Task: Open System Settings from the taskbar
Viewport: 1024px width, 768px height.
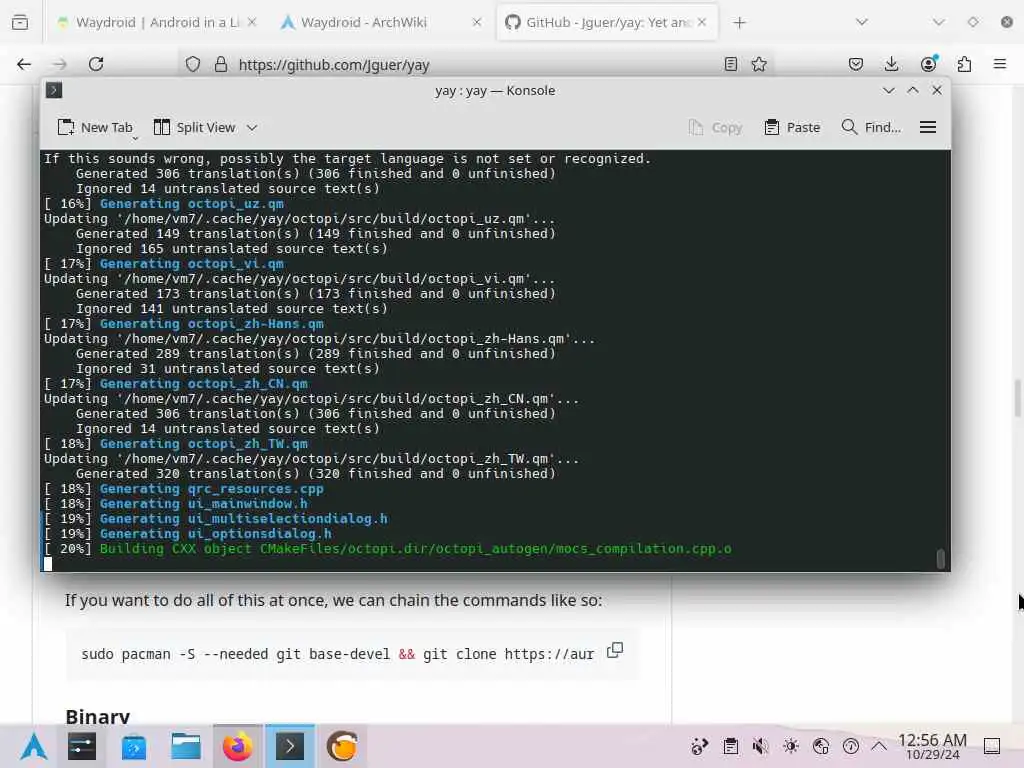Action: (82, 746)
